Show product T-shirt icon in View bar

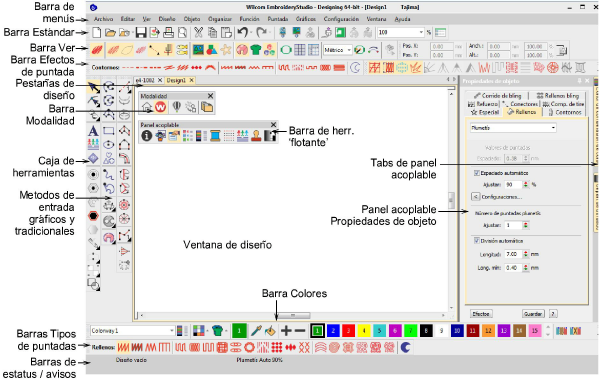click(x=256, y=50)
